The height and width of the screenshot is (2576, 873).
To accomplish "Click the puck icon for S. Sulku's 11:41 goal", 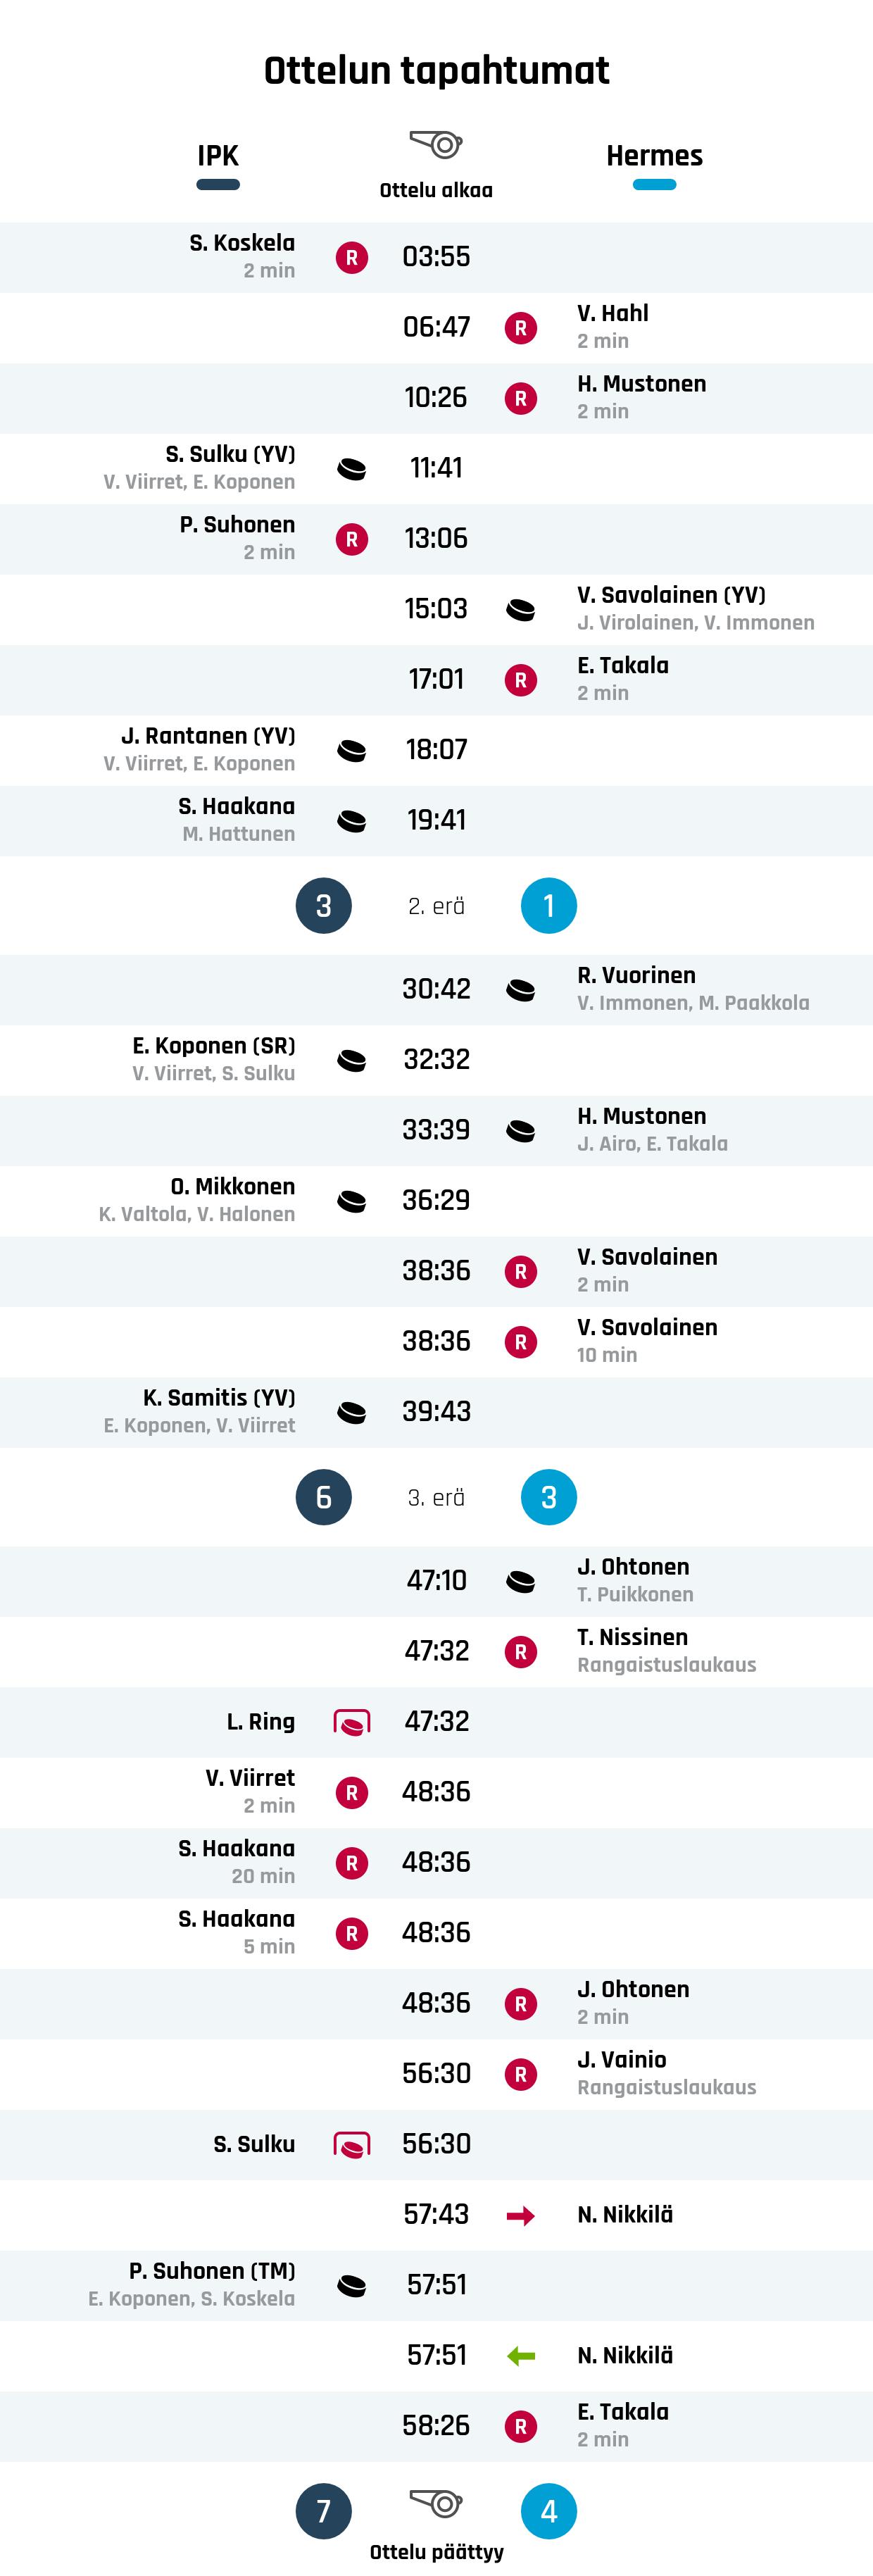I will pos(351,469).
